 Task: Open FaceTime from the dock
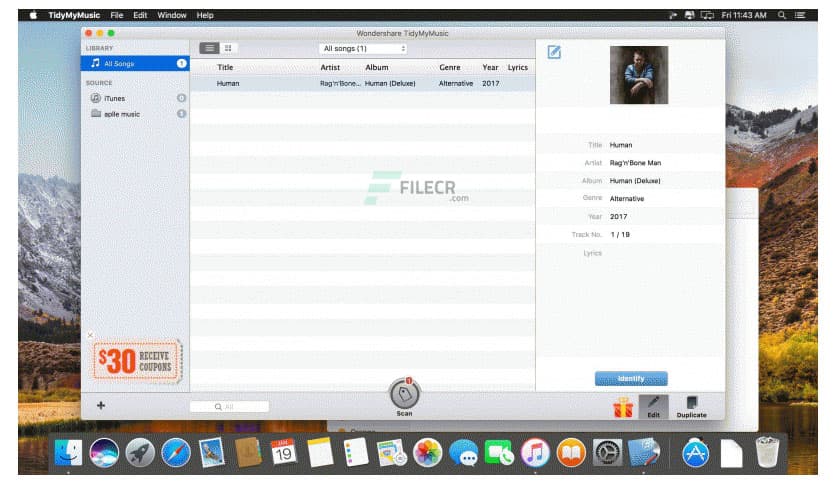click(x=499, y=453)
